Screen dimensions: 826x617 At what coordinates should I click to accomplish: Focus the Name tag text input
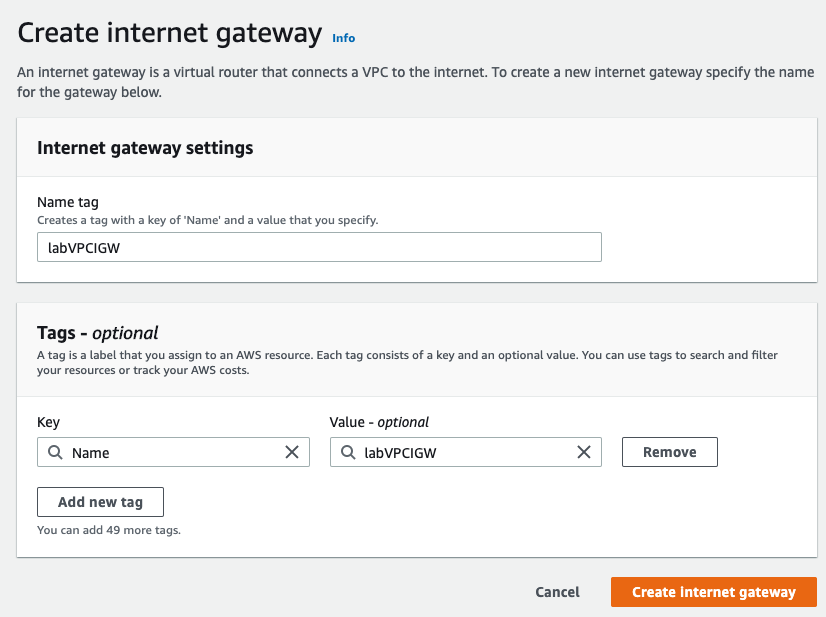coord(319,247)
